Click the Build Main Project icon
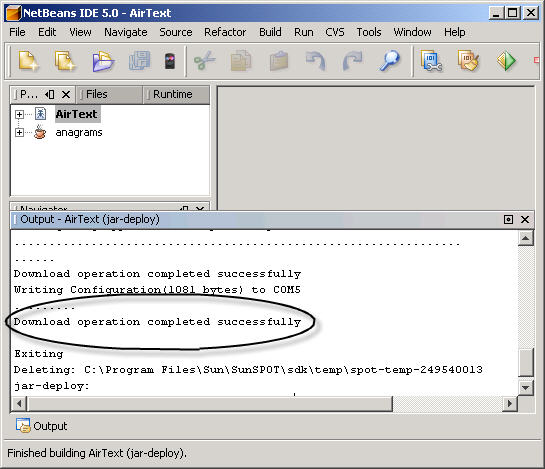The image size is (545, 469). point(431,61)
